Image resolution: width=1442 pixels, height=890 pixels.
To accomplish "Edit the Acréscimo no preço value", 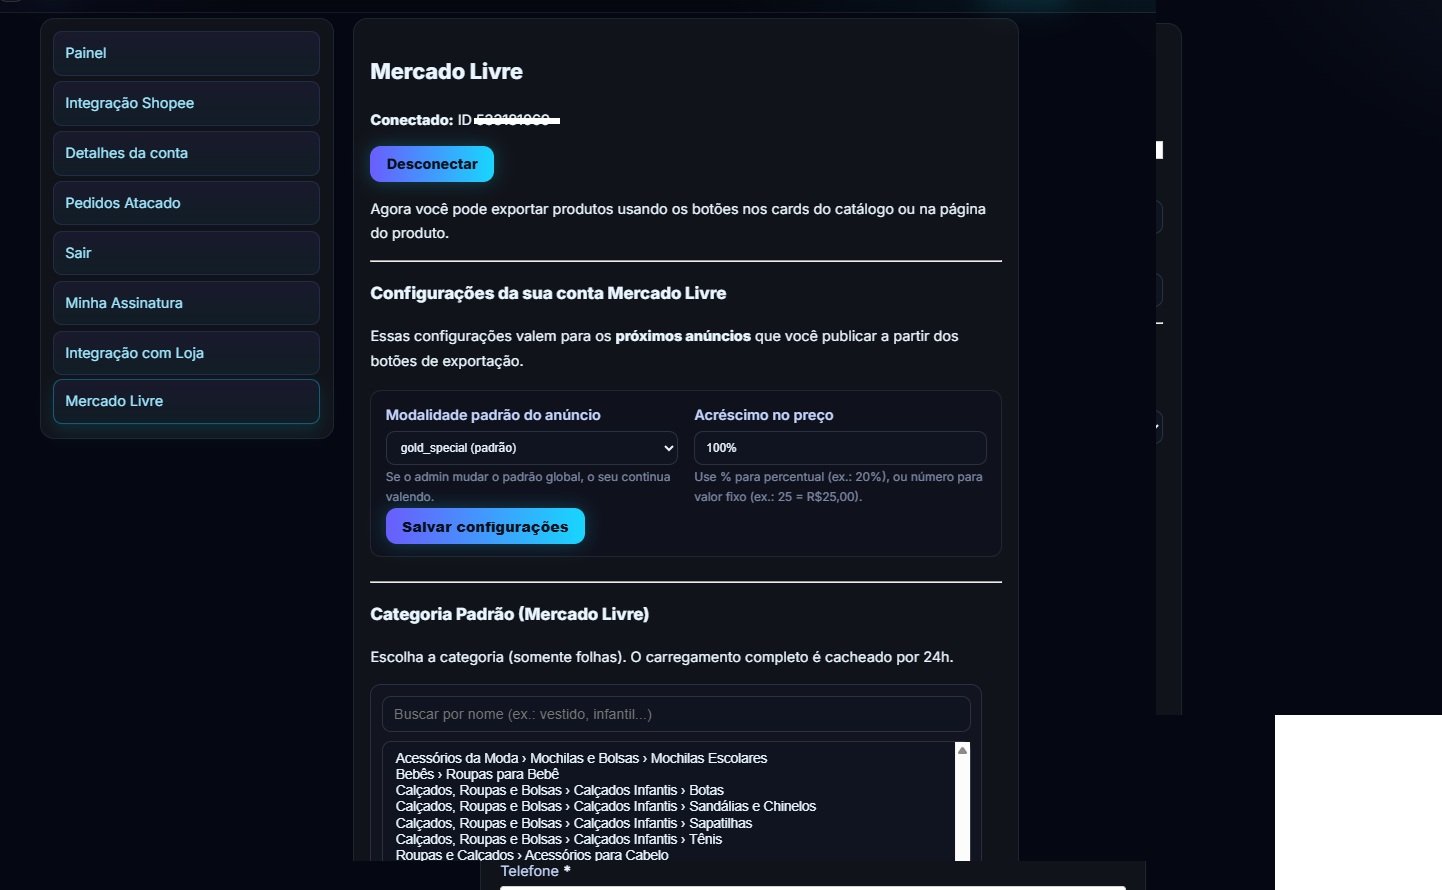I will 839,448.
